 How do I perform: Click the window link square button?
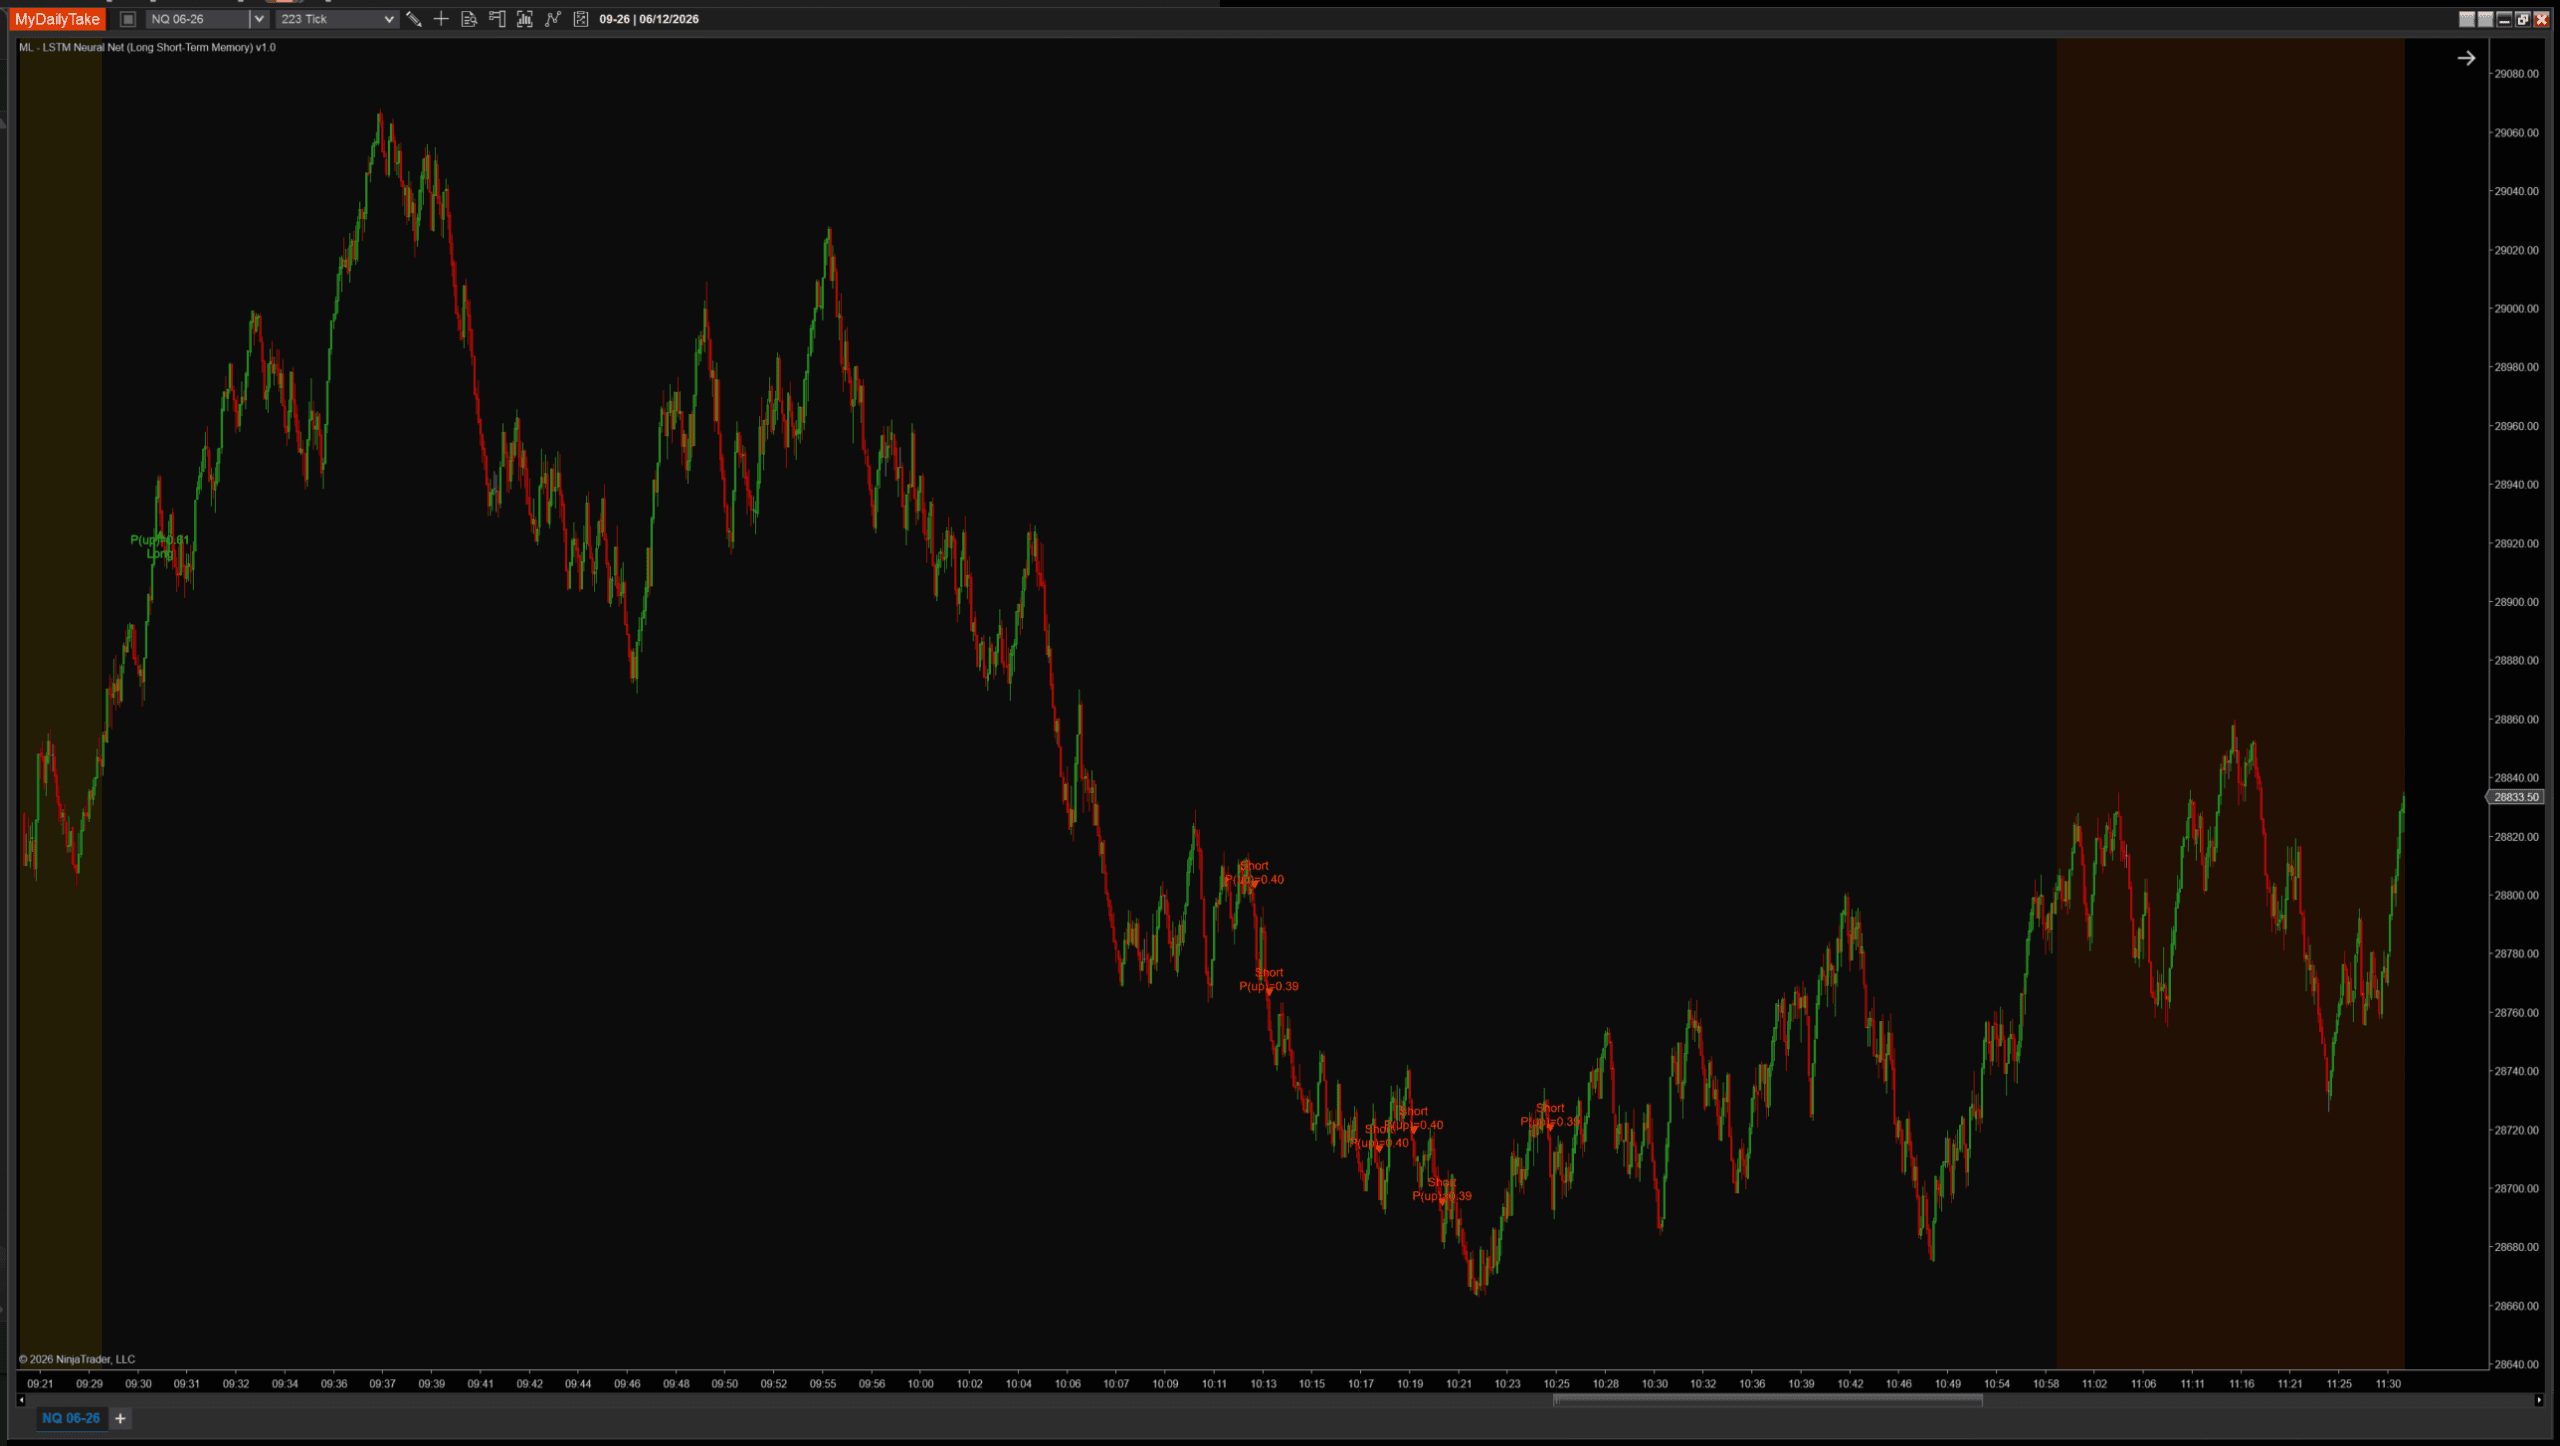coord(128,19)
